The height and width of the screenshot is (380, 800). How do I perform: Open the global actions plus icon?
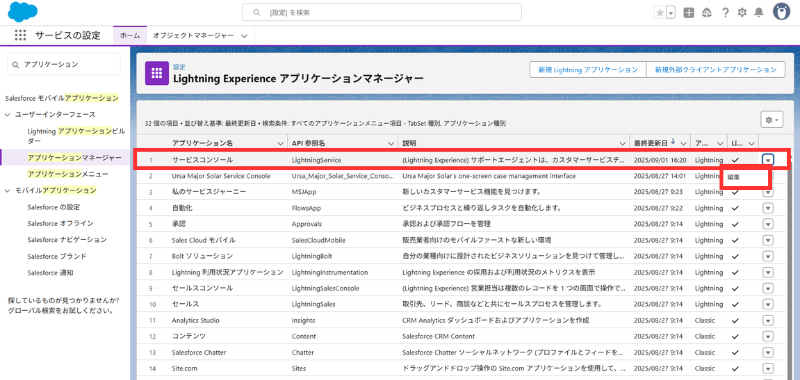click(x=689, y=13)
